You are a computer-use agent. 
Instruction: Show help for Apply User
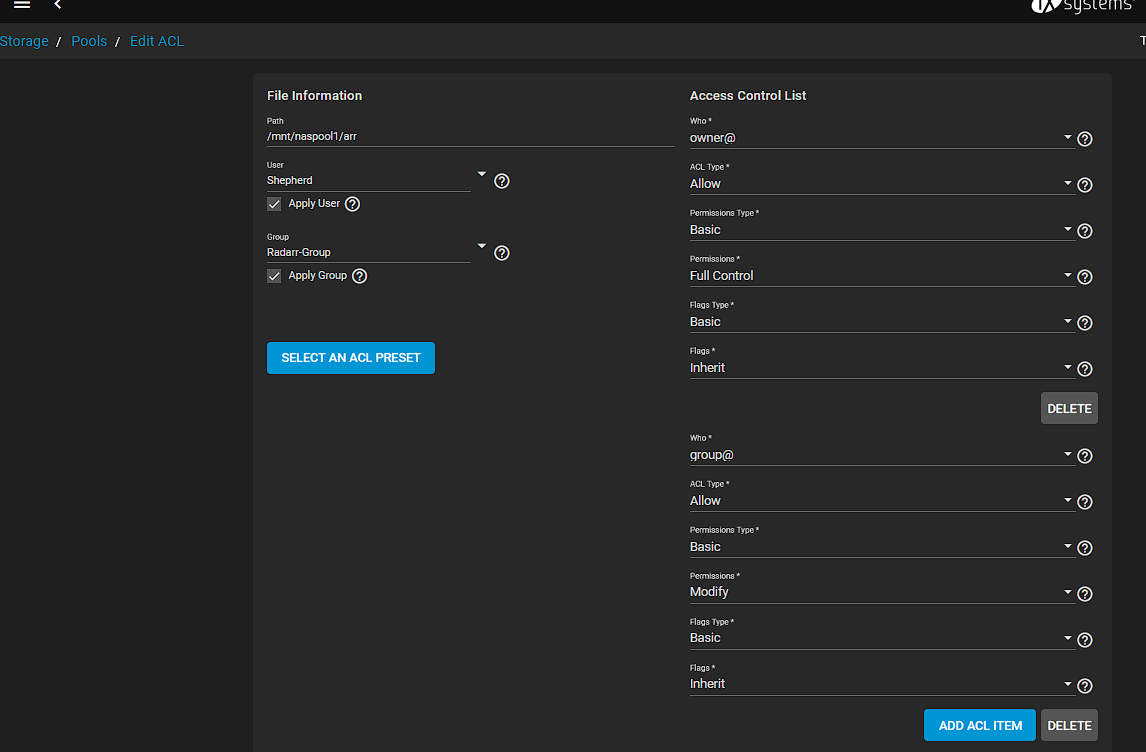(x=352, y=204)
